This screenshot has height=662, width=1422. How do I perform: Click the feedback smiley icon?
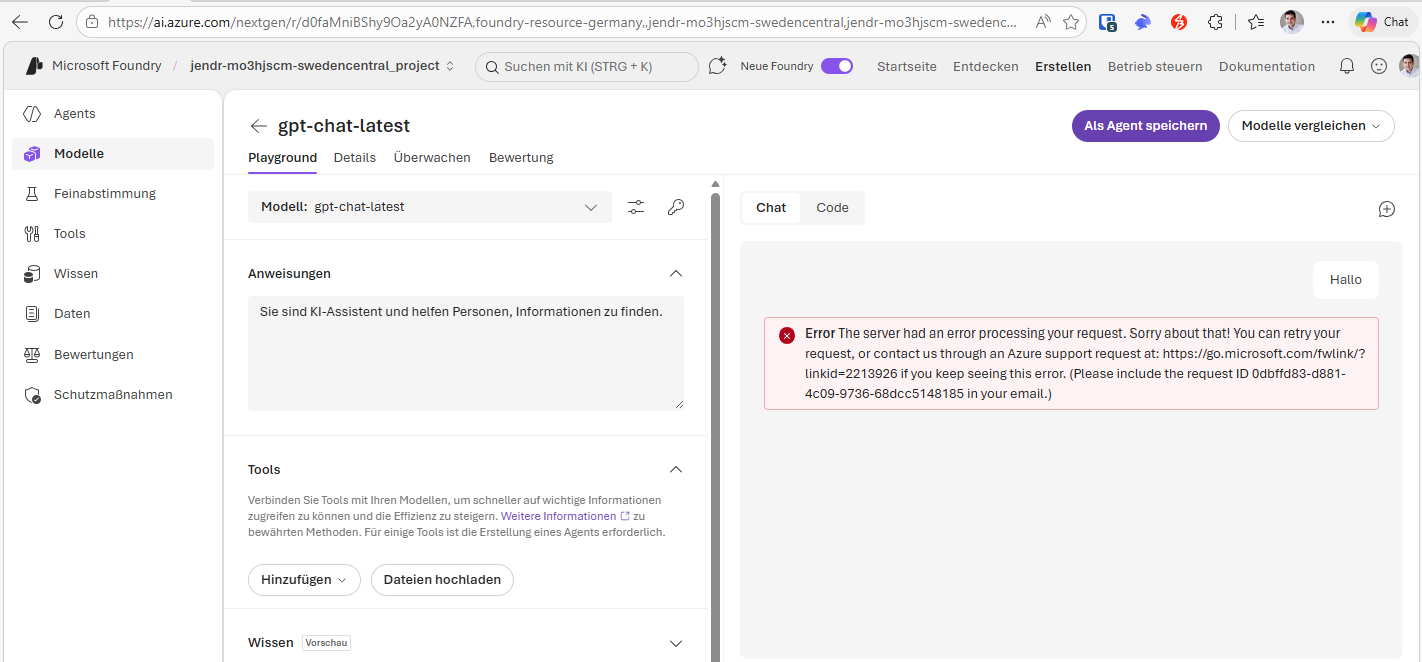coord(1379,66)
